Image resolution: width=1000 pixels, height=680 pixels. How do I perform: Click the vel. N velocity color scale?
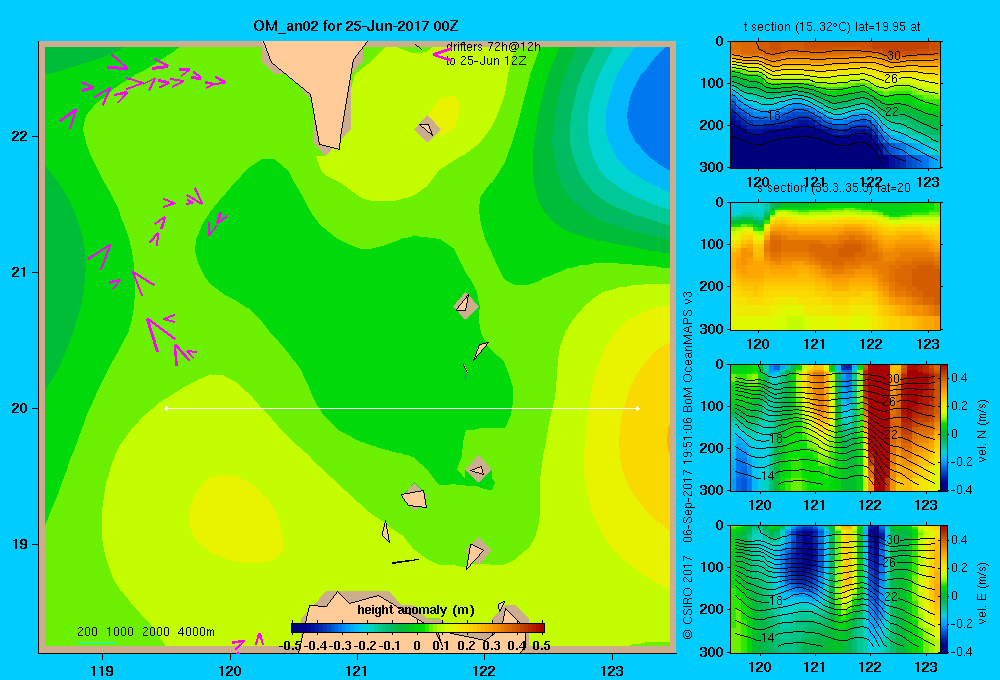tap(945, 427)
